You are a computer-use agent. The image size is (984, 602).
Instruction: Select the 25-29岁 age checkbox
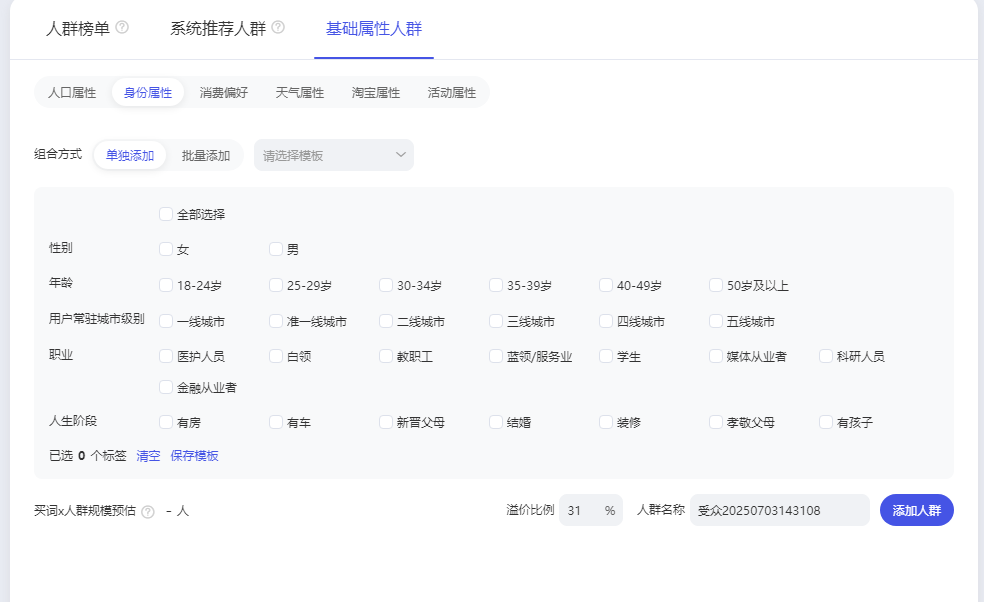[276, 285]
